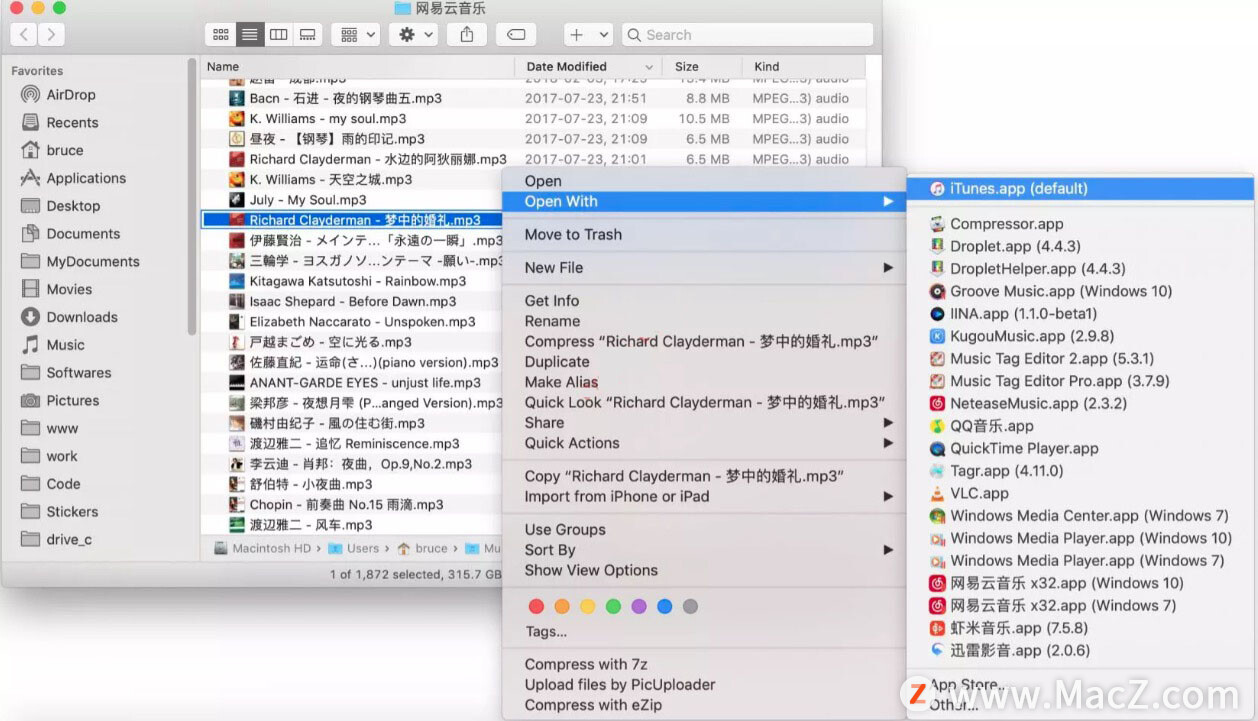Open AirDrop in the sidebar
Image resolution: width=1258 pixels, height=721 pixels.
pyautogui.click(x=71, y=95)
